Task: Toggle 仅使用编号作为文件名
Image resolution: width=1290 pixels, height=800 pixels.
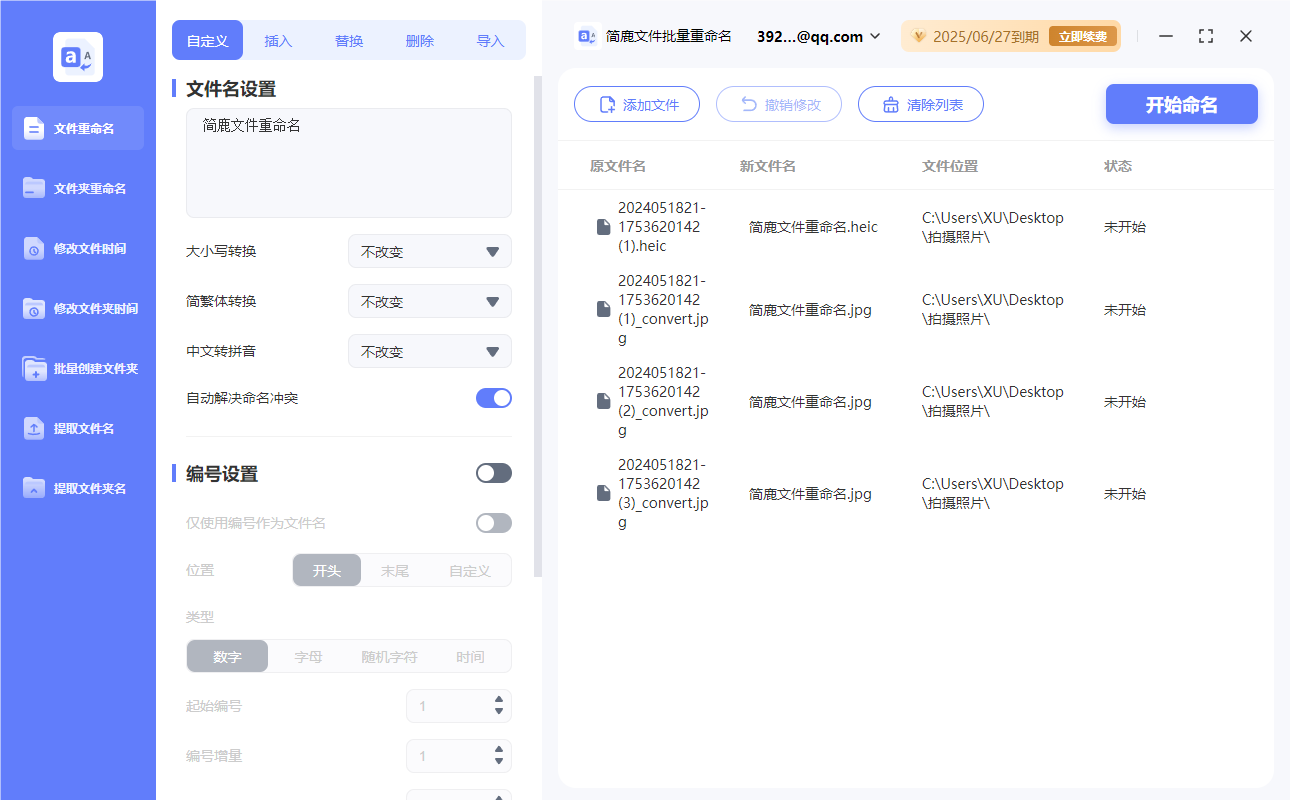Action: 493,522
